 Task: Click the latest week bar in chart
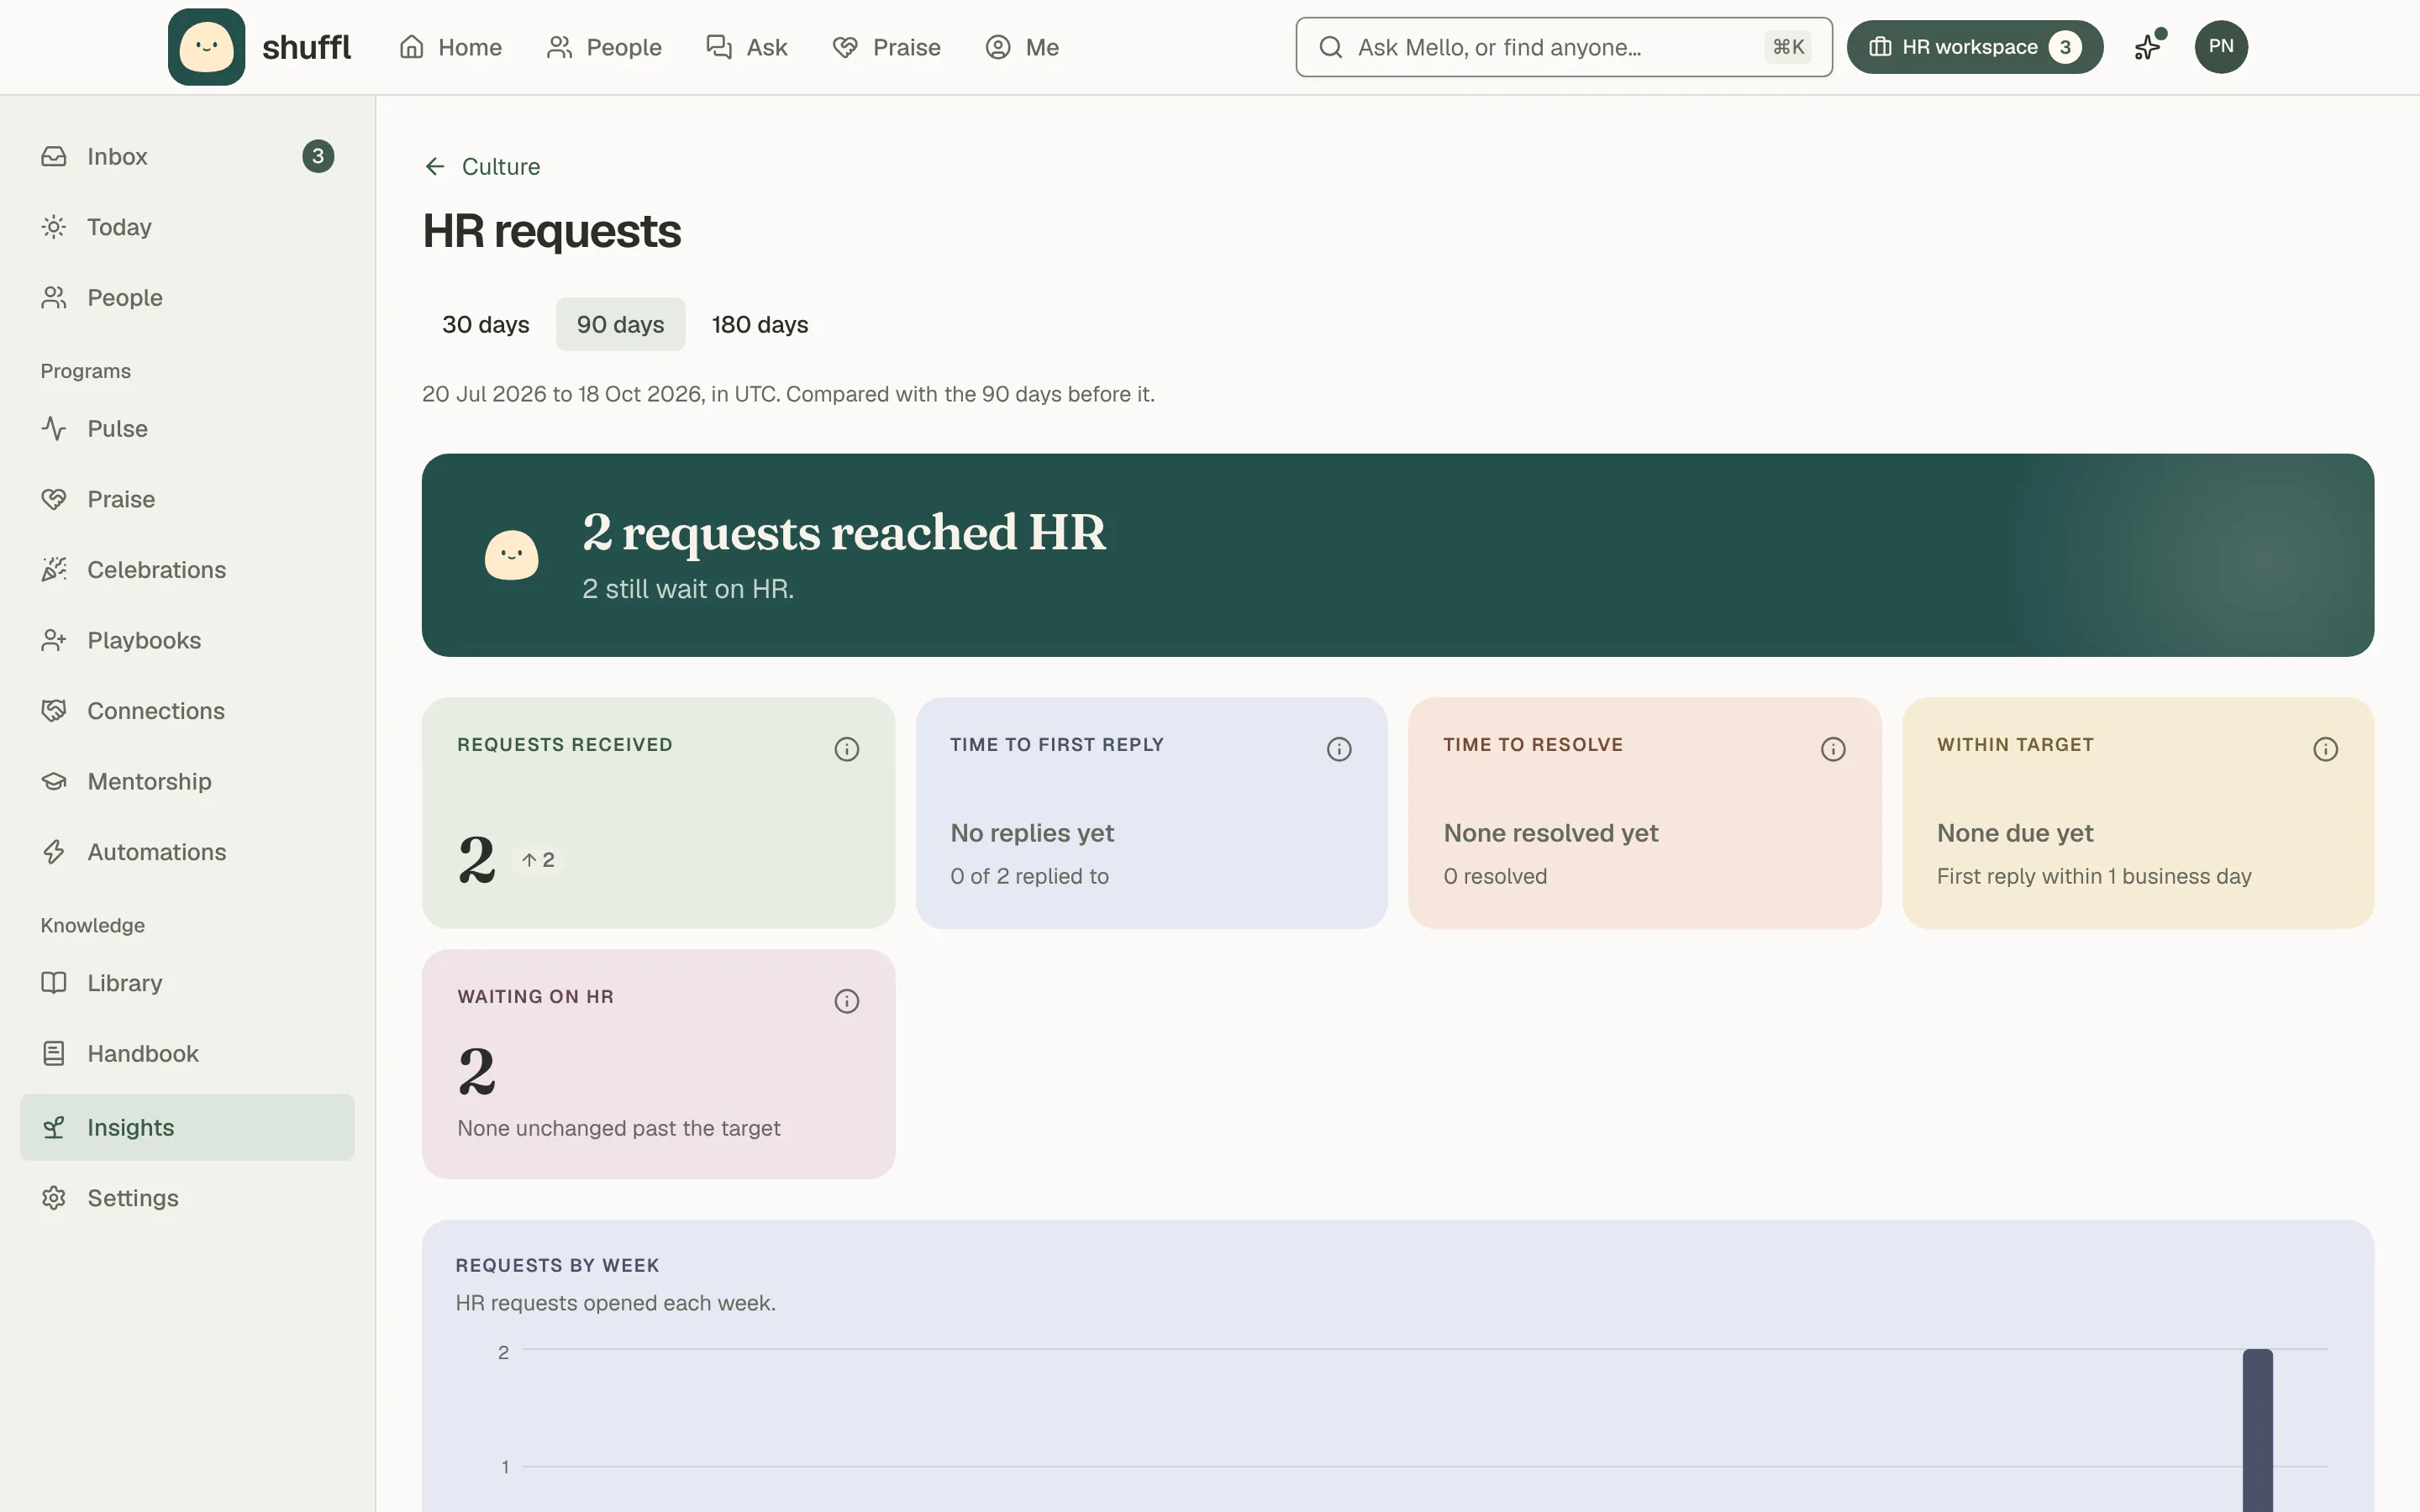[2257, 1430]
